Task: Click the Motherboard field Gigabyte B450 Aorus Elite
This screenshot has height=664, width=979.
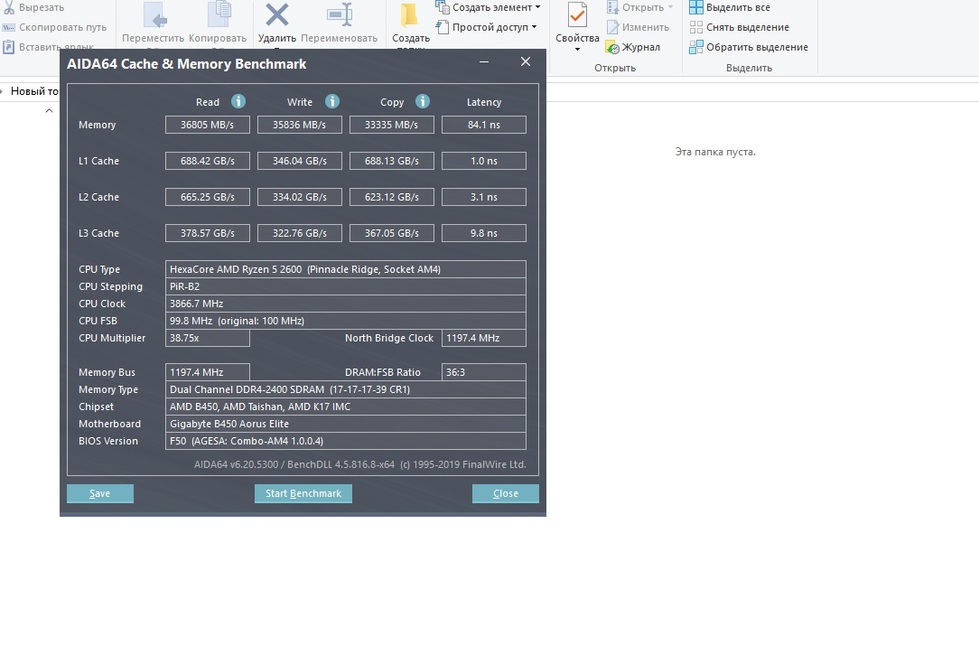Action: click(345, 424)
